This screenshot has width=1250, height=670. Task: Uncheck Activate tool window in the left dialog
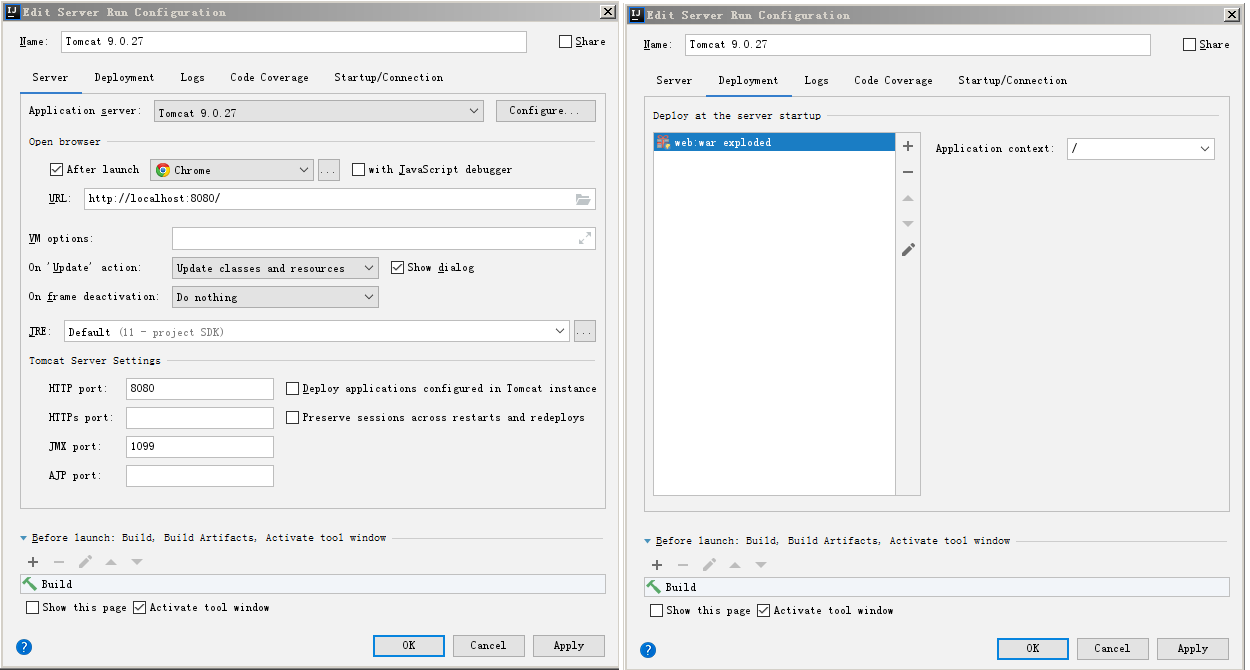[x=139, y=608]
